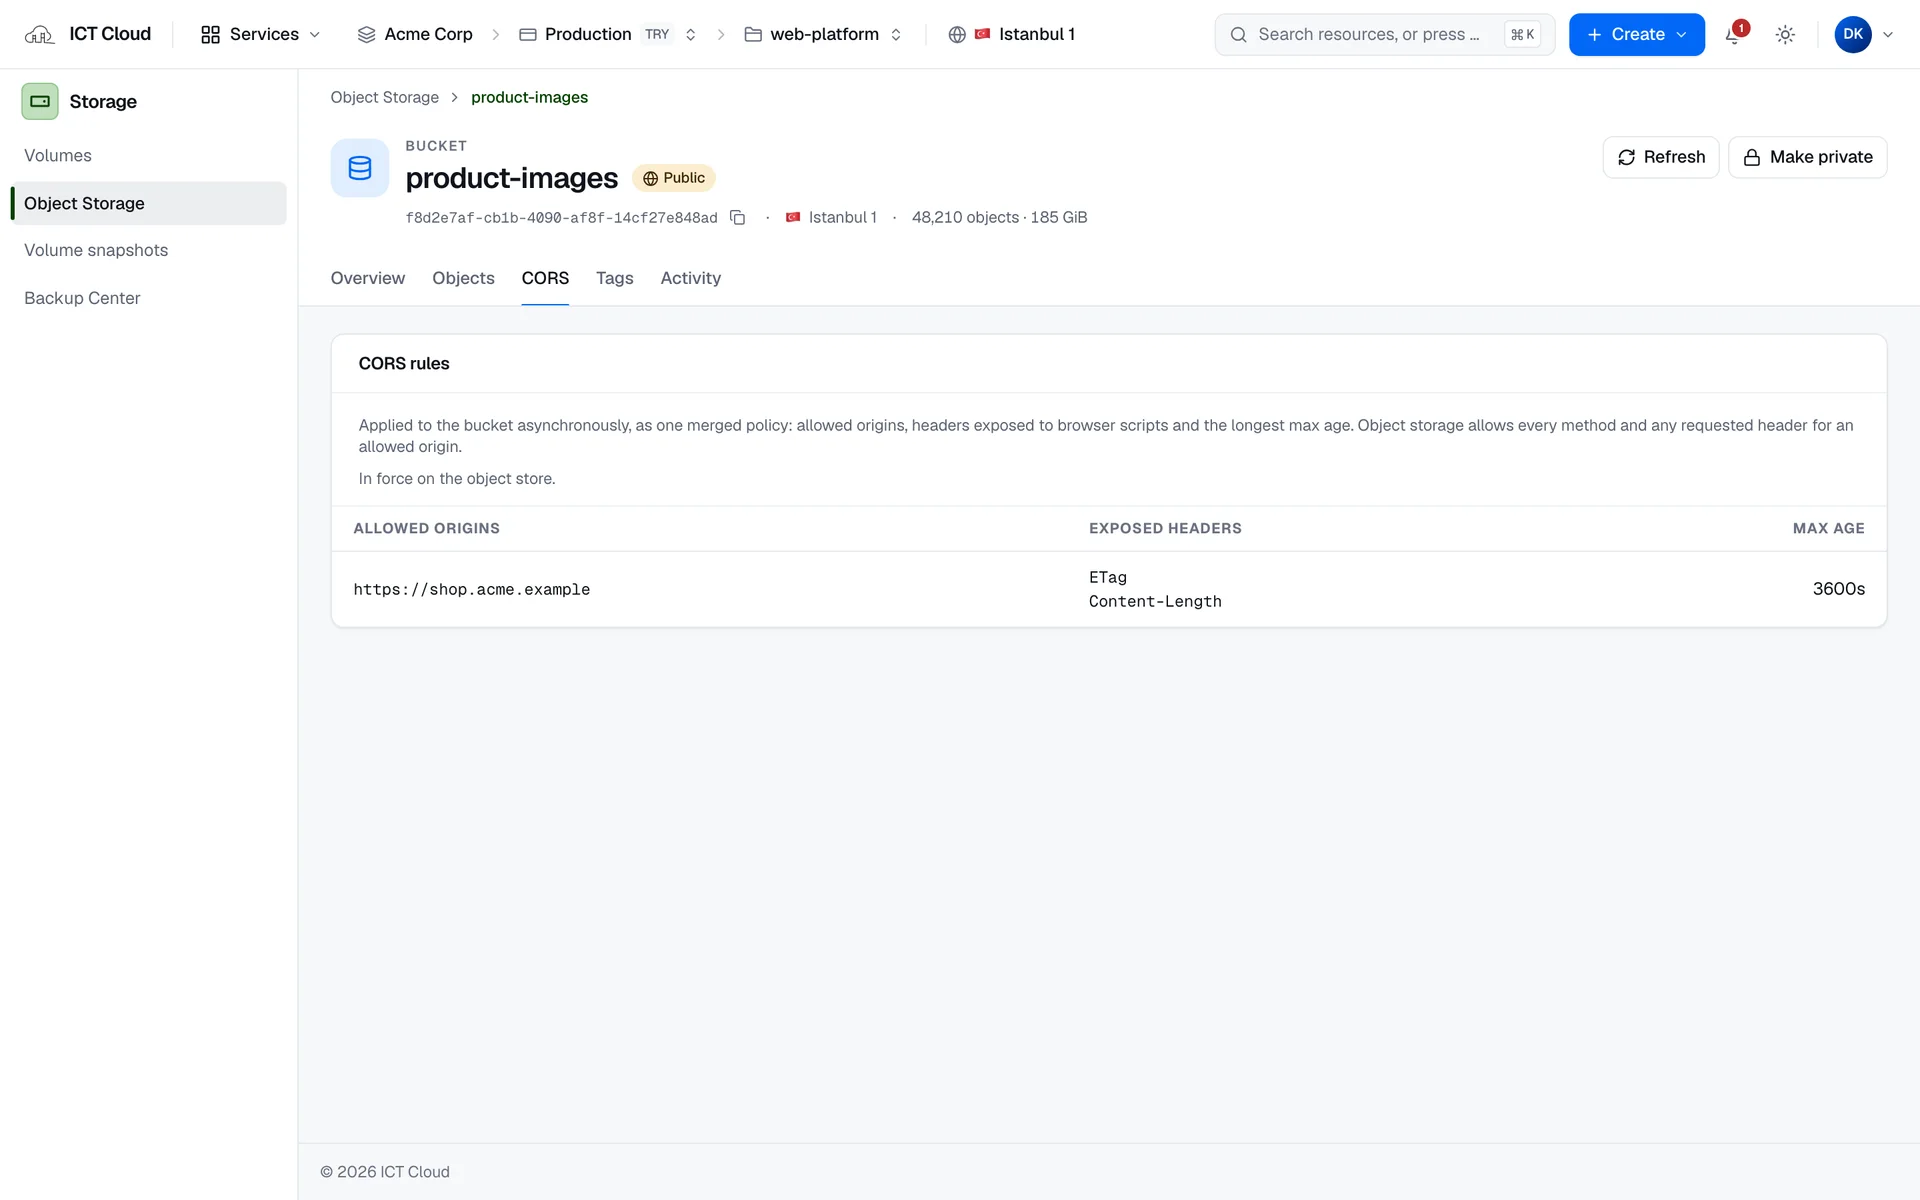Click the bucket ID text f8d2e7af

click(561, 218)
